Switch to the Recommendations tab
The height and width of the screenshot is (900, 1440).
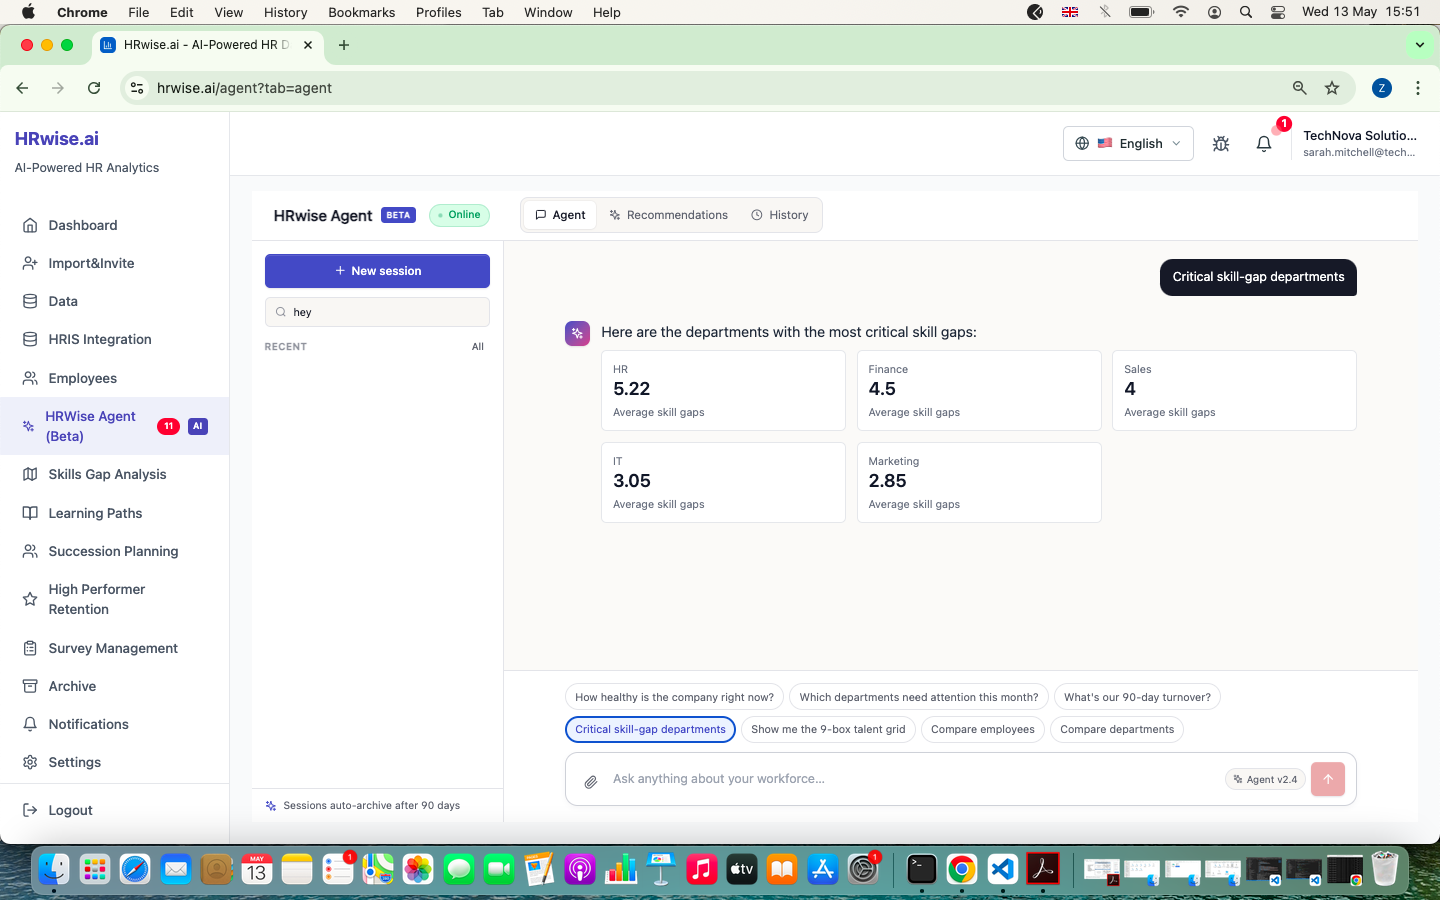[668, 215]
